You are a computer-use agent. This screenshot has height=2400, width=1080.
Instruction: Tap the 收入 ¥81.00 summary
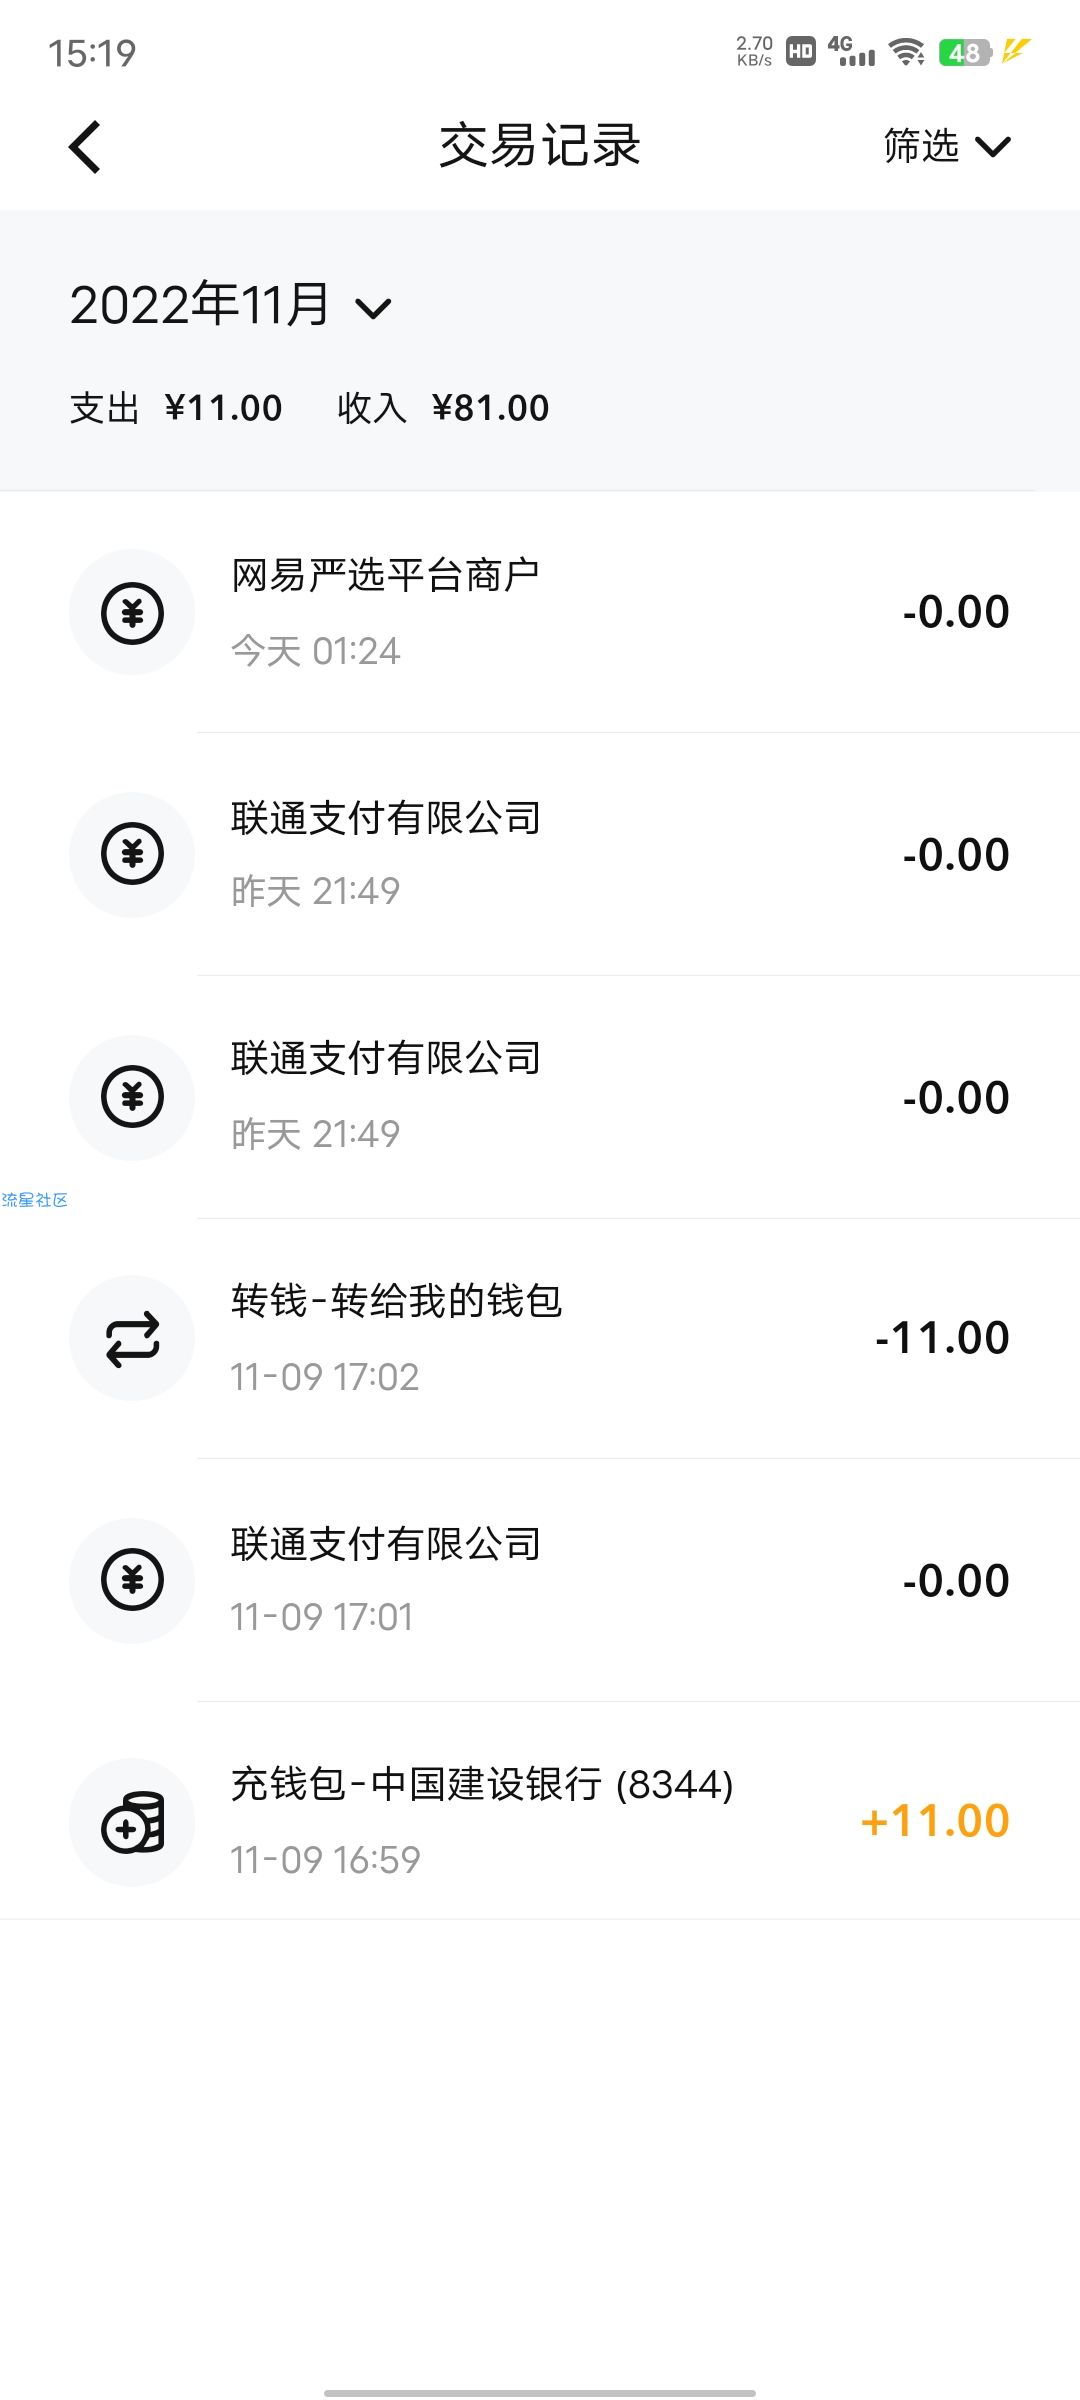[x=443, y=408]
